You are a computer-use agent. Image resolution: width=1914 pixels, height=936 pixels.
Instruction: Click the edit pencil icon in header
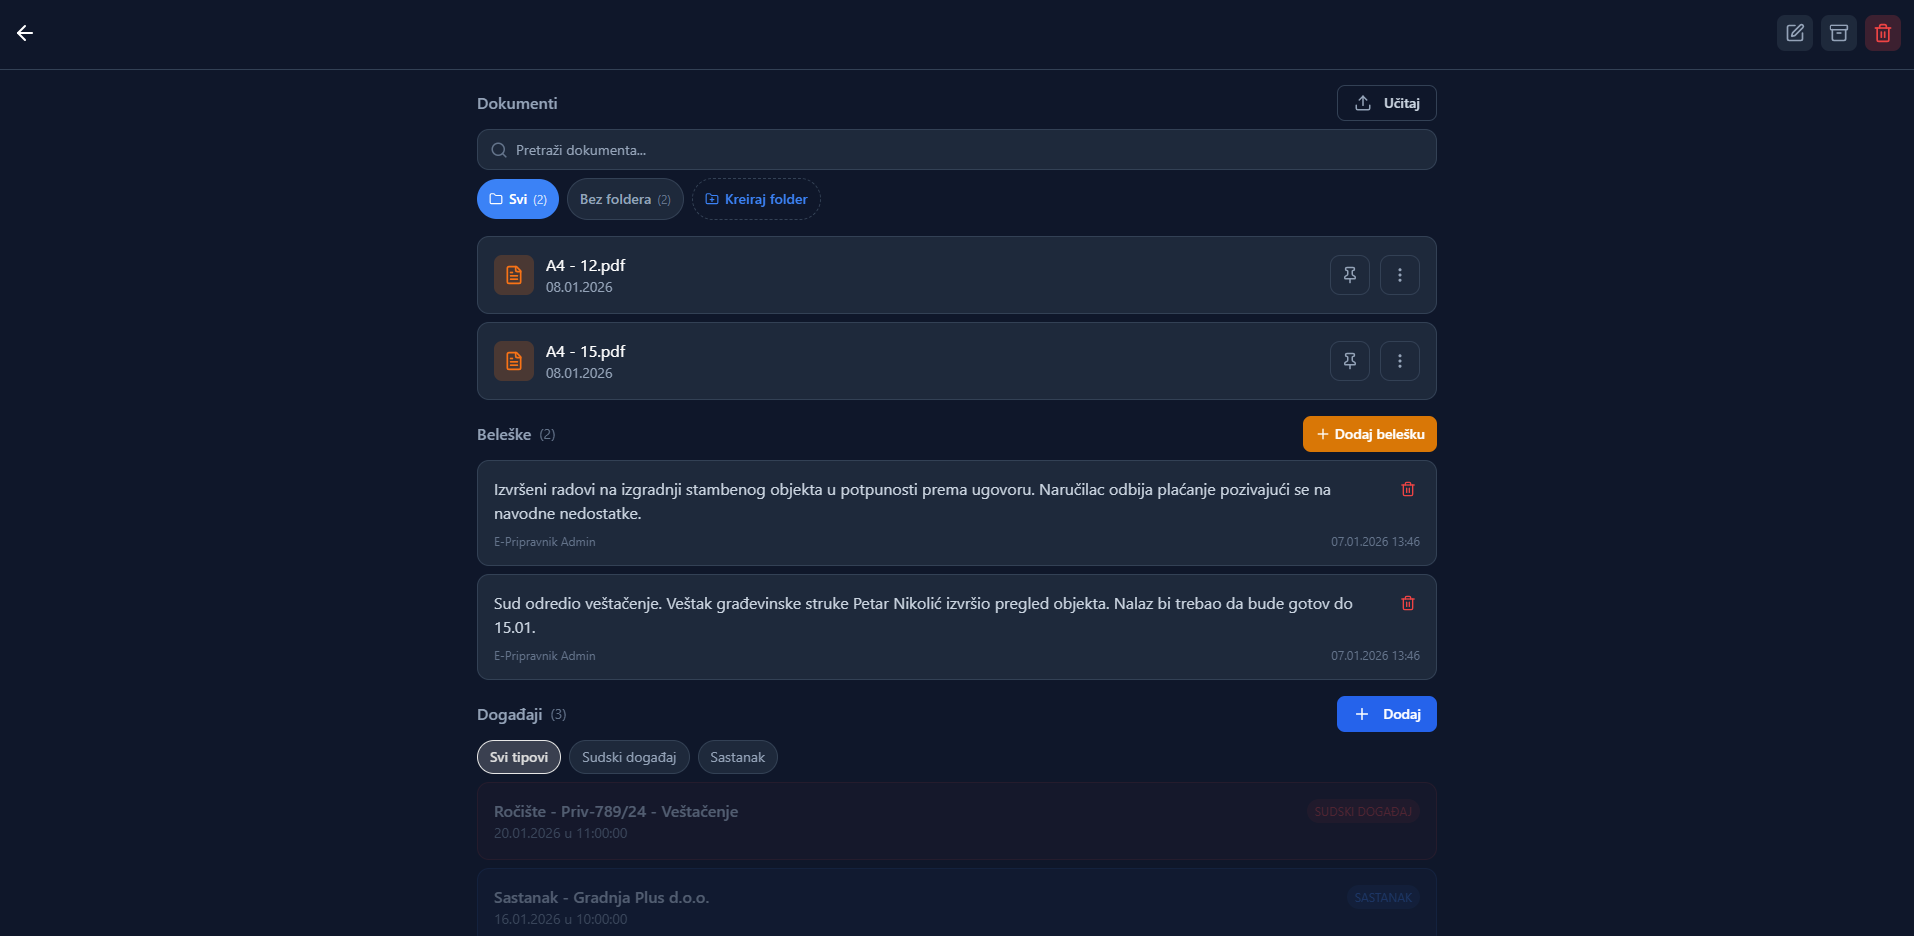click(1795, 33)
